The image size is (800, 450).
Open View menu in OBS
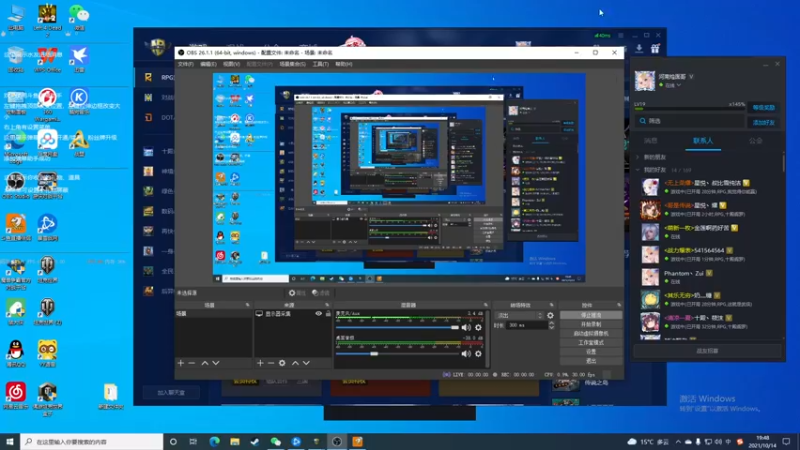point(231,64)
